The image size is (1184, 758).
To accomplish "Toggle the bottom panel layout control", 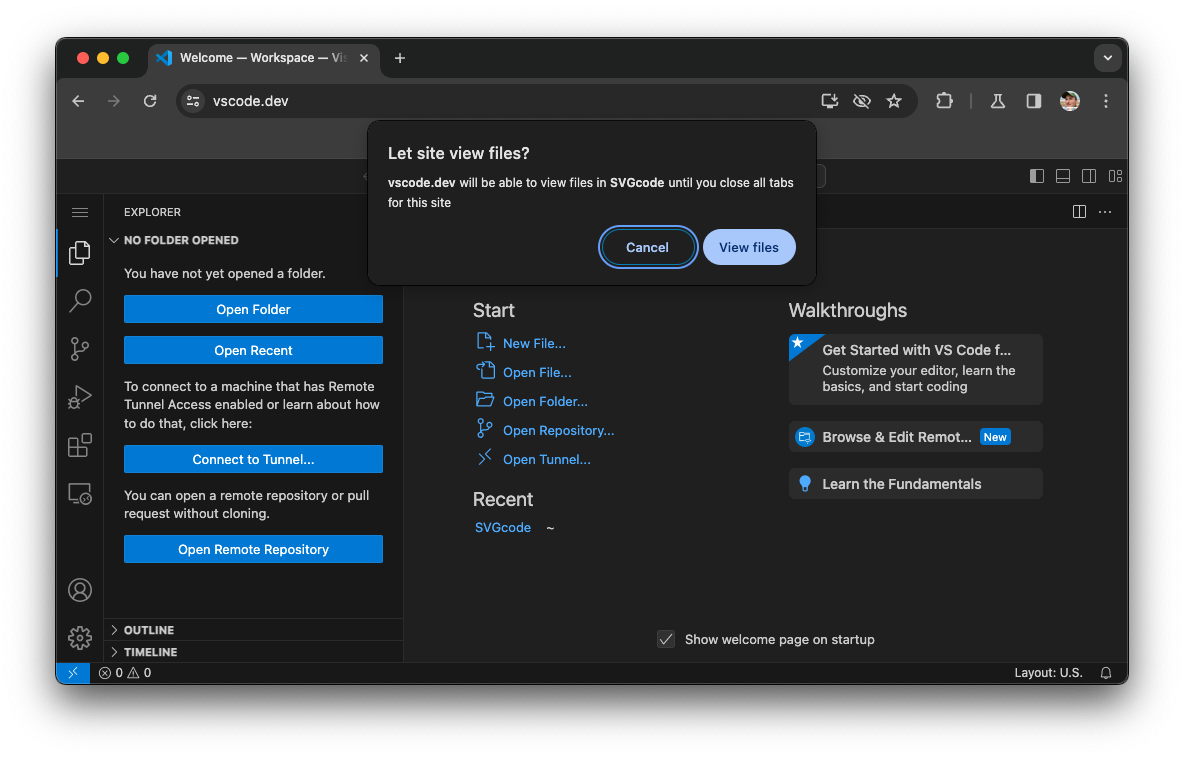I will click(1062, 175).
